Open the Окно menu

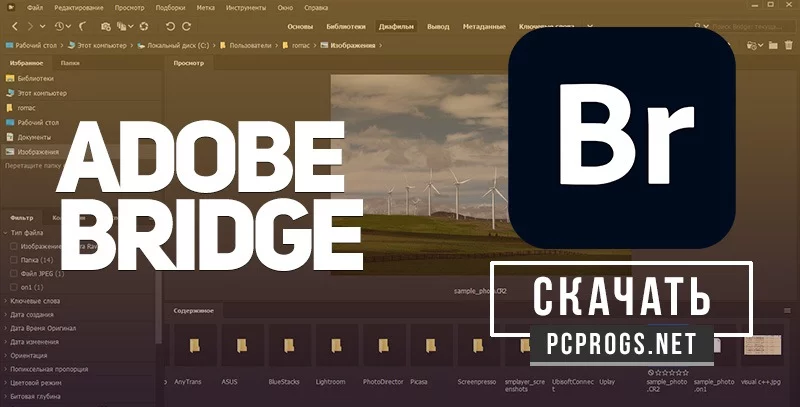click(285, 8)
